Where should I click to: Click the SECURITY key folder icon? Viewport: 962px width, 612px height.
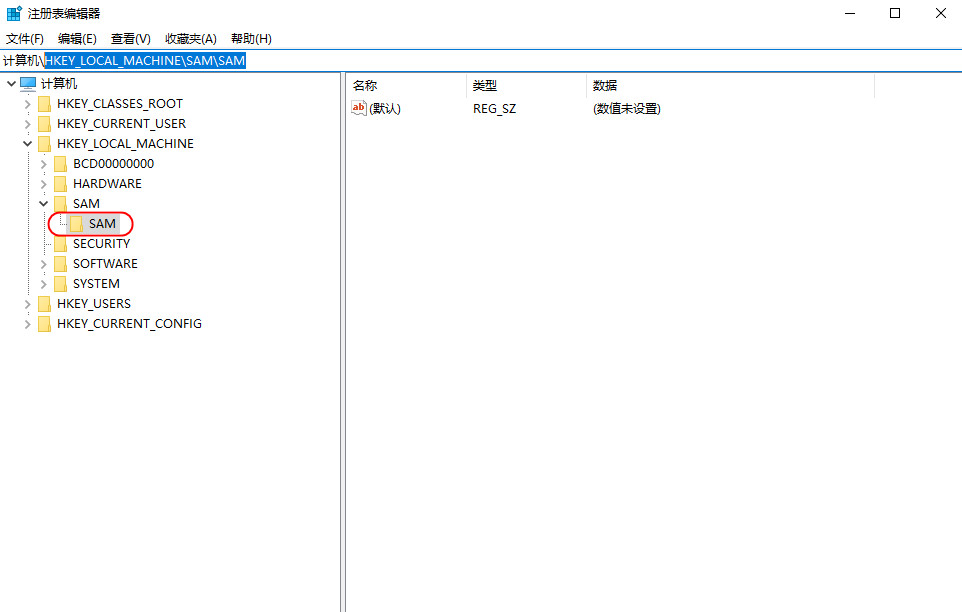click(60, 243)
